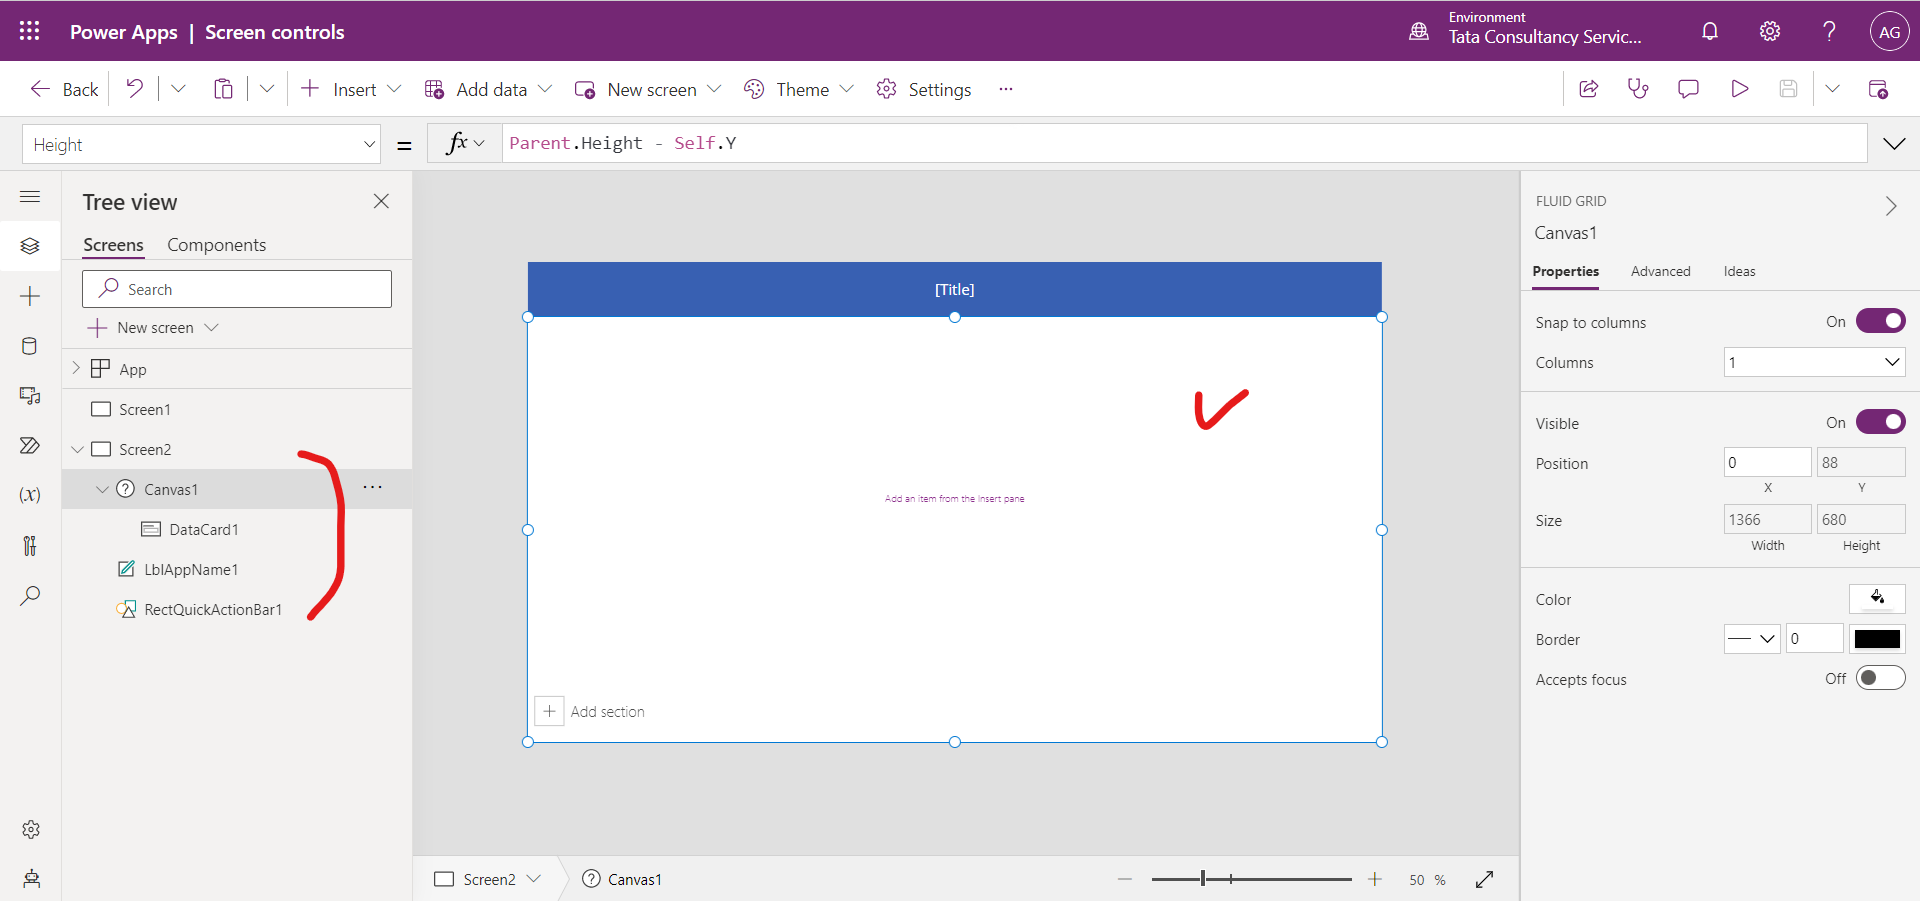The image size is (1920, 901).
Task: Open the Media pane icon
Action: tap(30, 396)
